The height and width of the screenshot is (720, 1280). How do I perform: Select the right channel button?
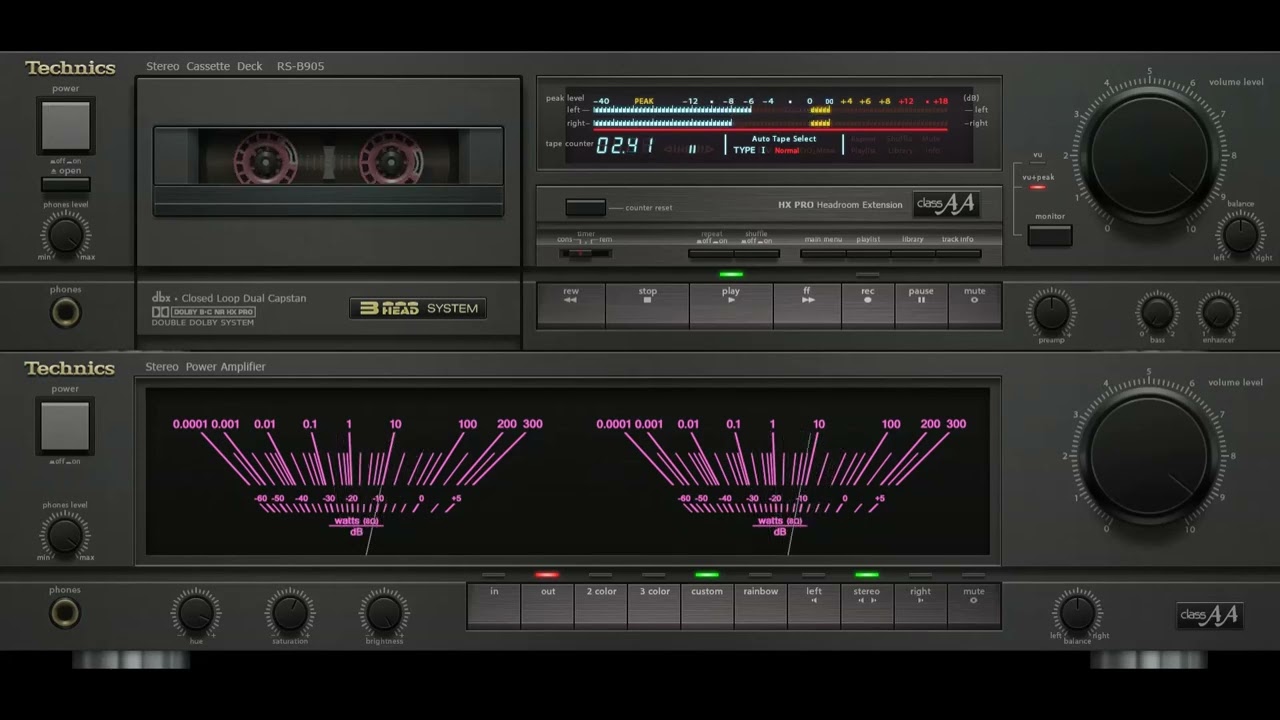(920, 605)
